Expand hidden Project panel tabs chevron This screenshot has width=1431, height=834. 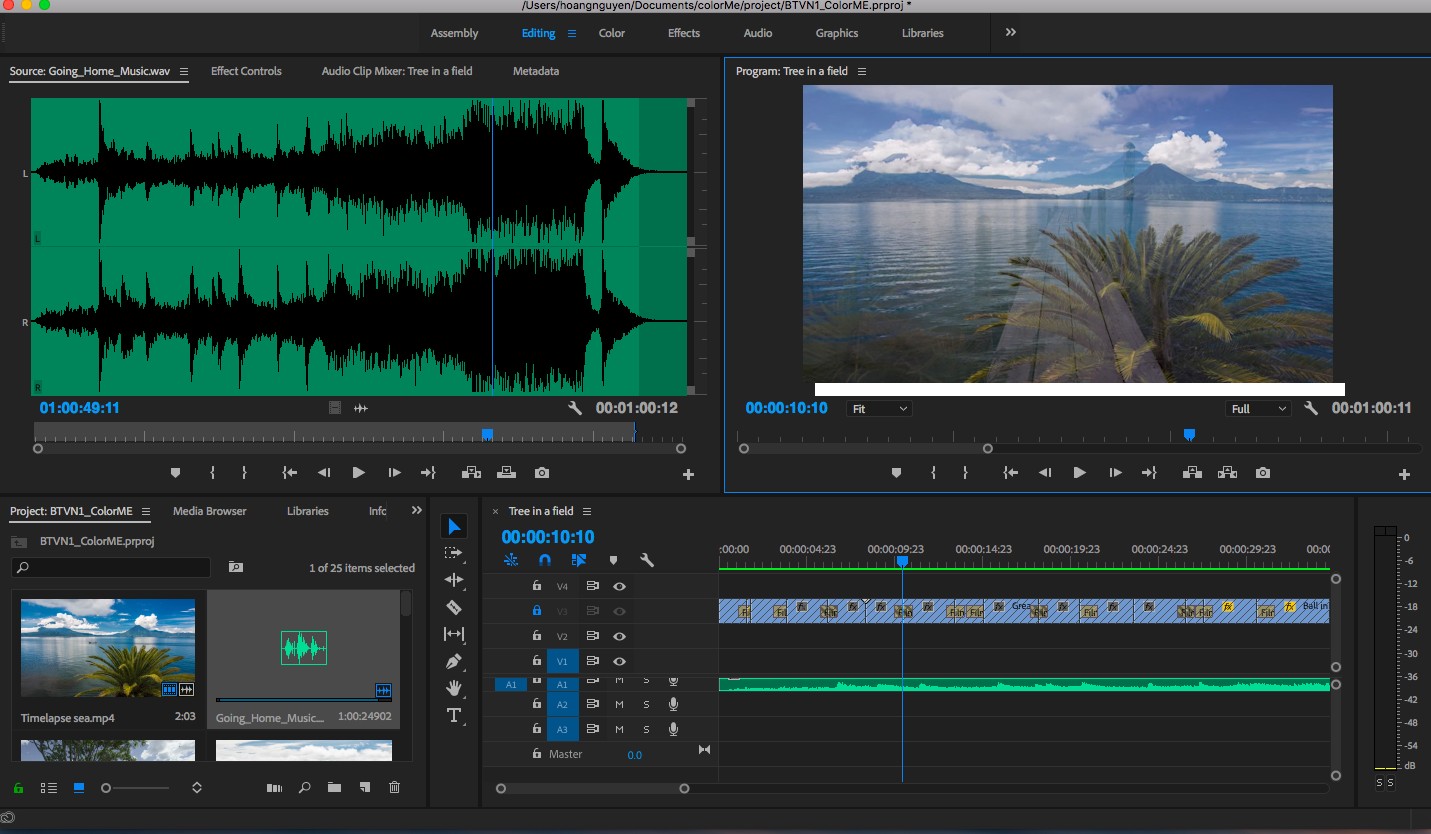pyautogui.click(x=417, y=511)
